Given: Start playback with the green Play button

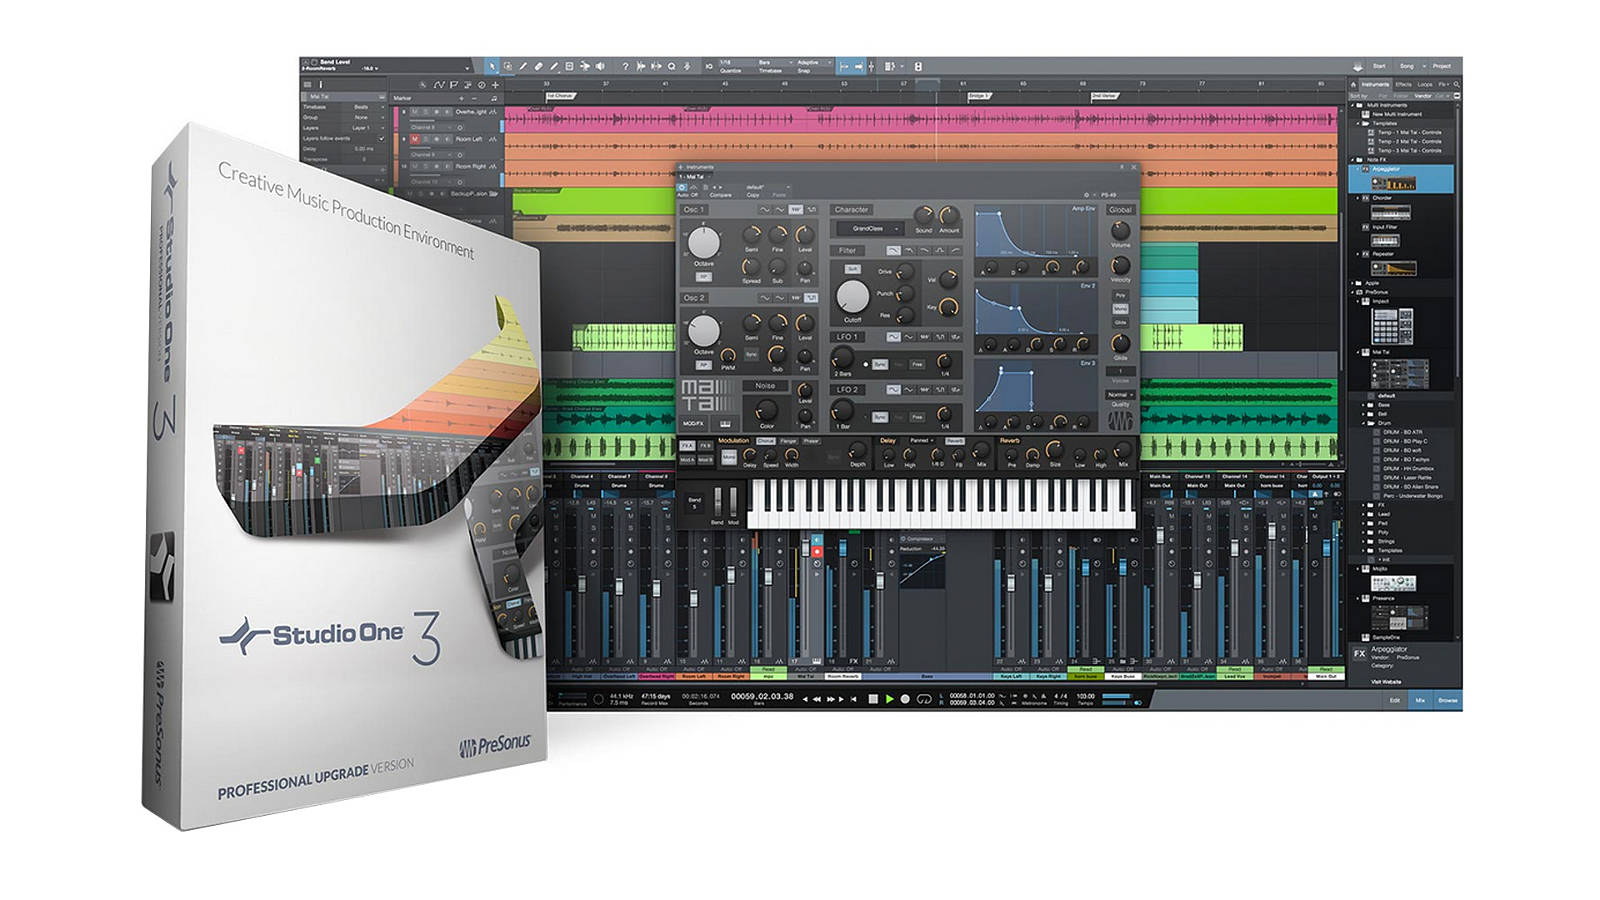Looking at the screenshot, I should click(x=889, y=699).
